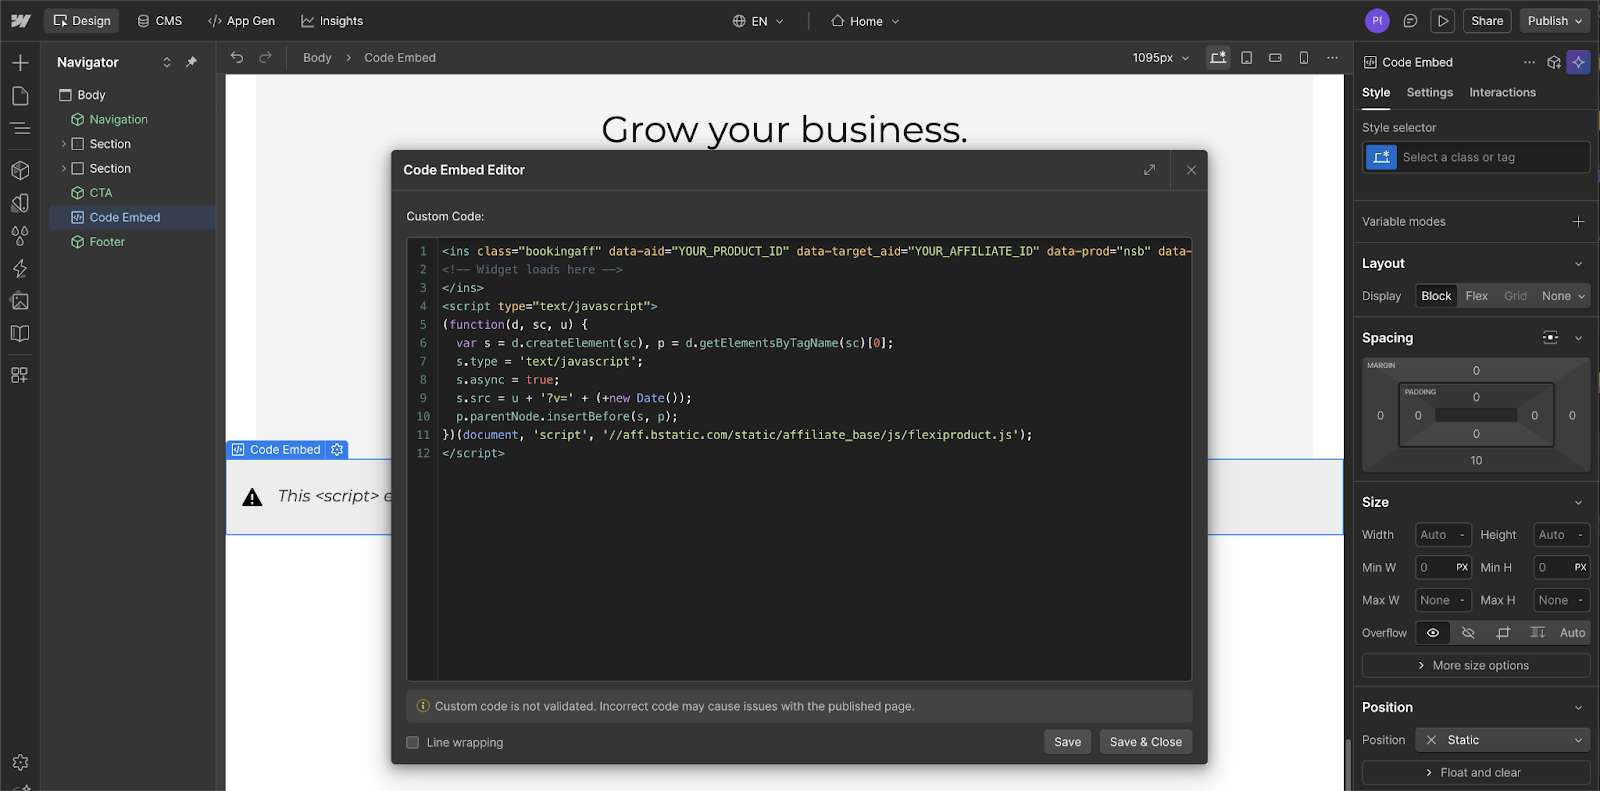1600x791 pixels.
Task: Set overflow to visible eye icon
Action: [x=1433, y=633]
